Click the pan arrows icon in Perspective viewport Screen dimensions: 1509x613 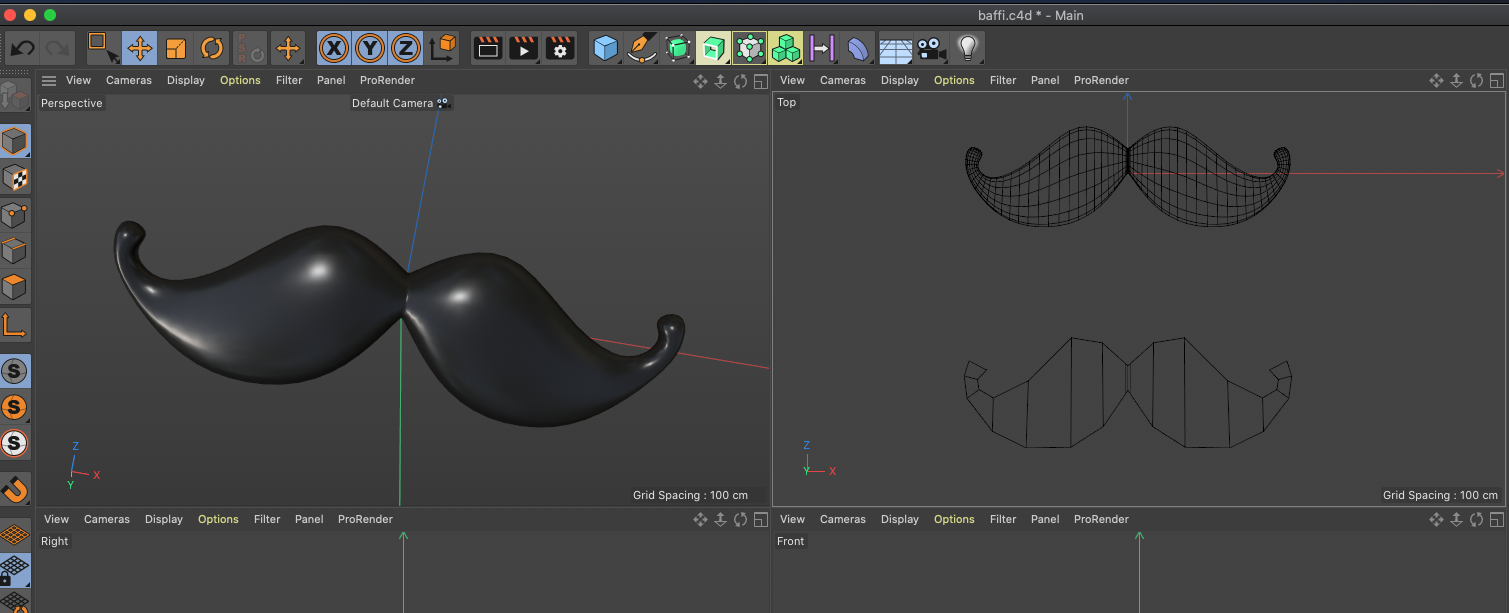(x=700, y=81)
